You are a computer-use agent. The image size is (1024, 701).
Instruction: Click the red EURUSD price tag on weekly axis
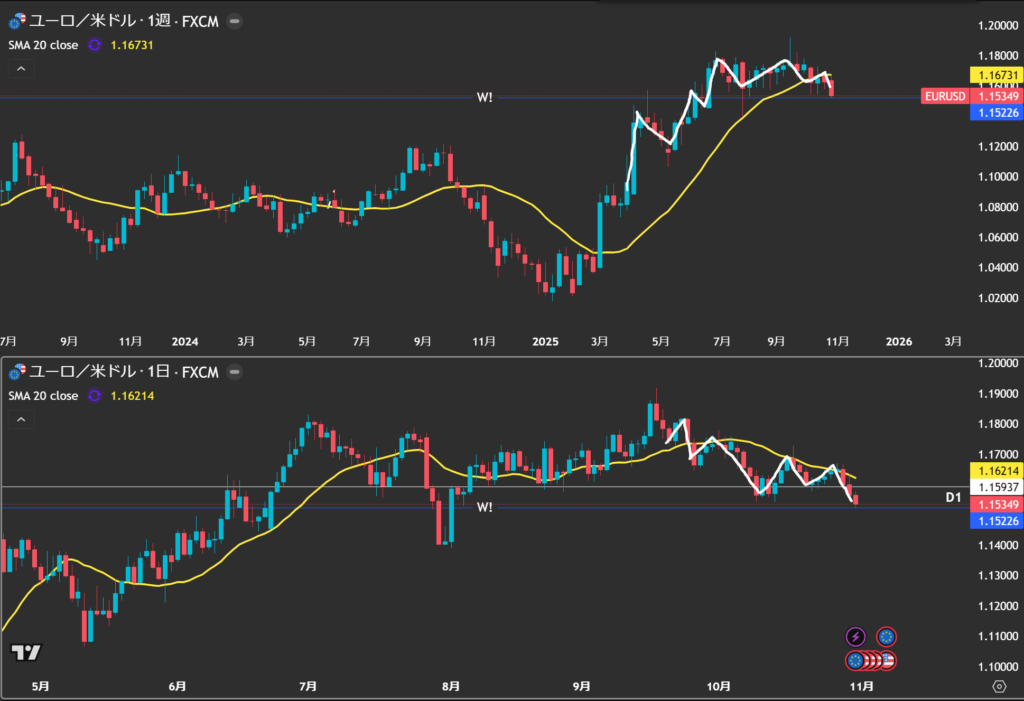[x=943, y=96]
